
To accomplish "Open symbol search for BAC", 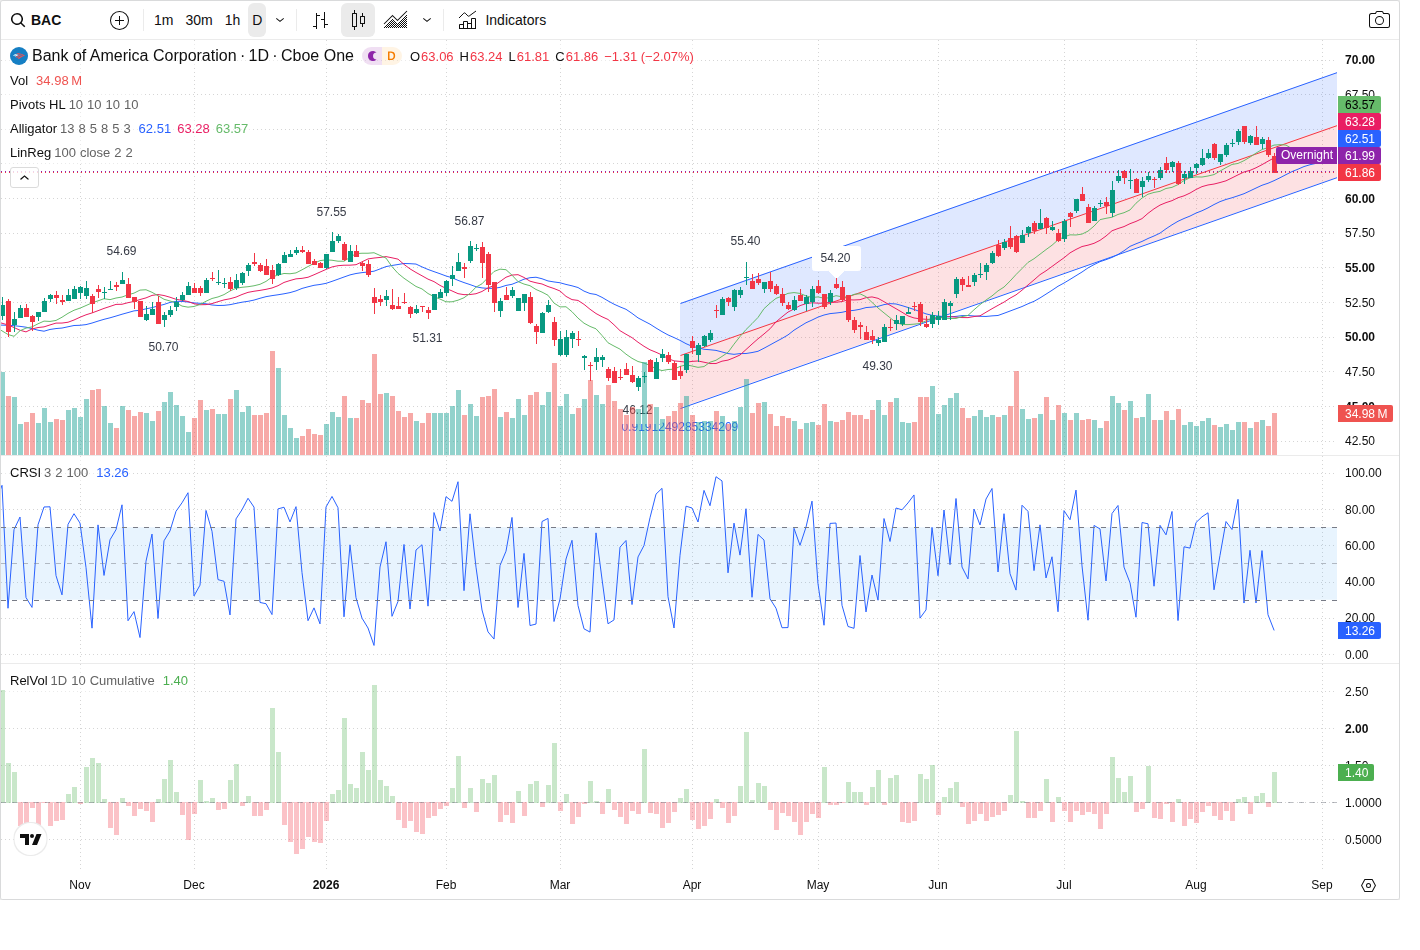I will 37,20.
